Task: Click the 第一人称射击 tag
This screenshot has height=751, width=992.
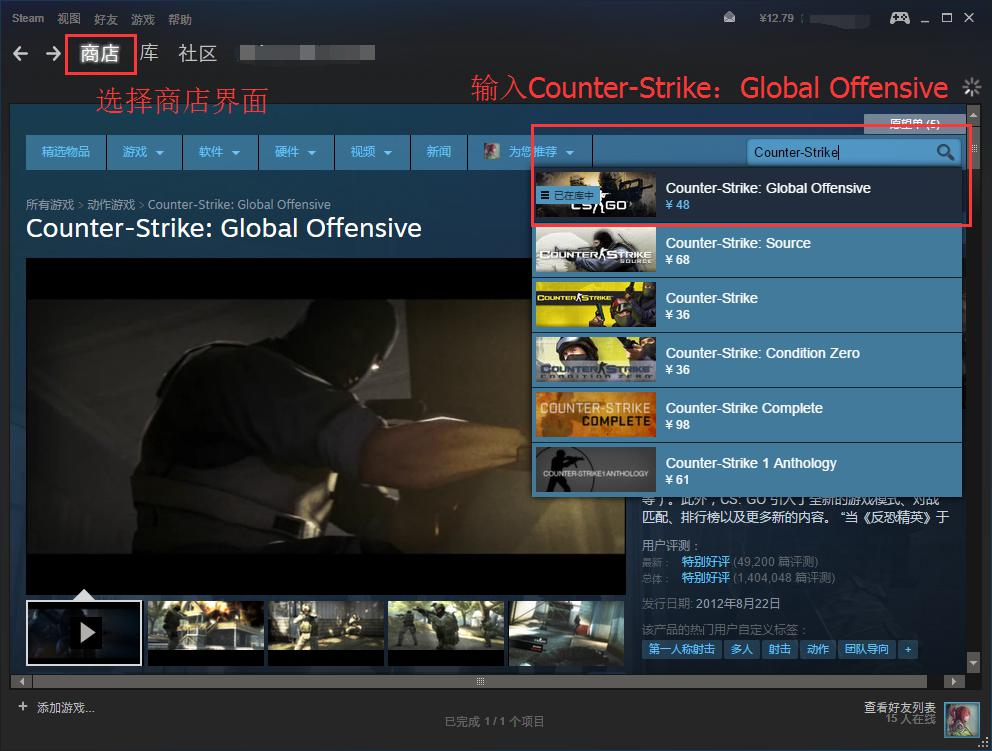Action: pyautogui.click(x=681, y=649)
